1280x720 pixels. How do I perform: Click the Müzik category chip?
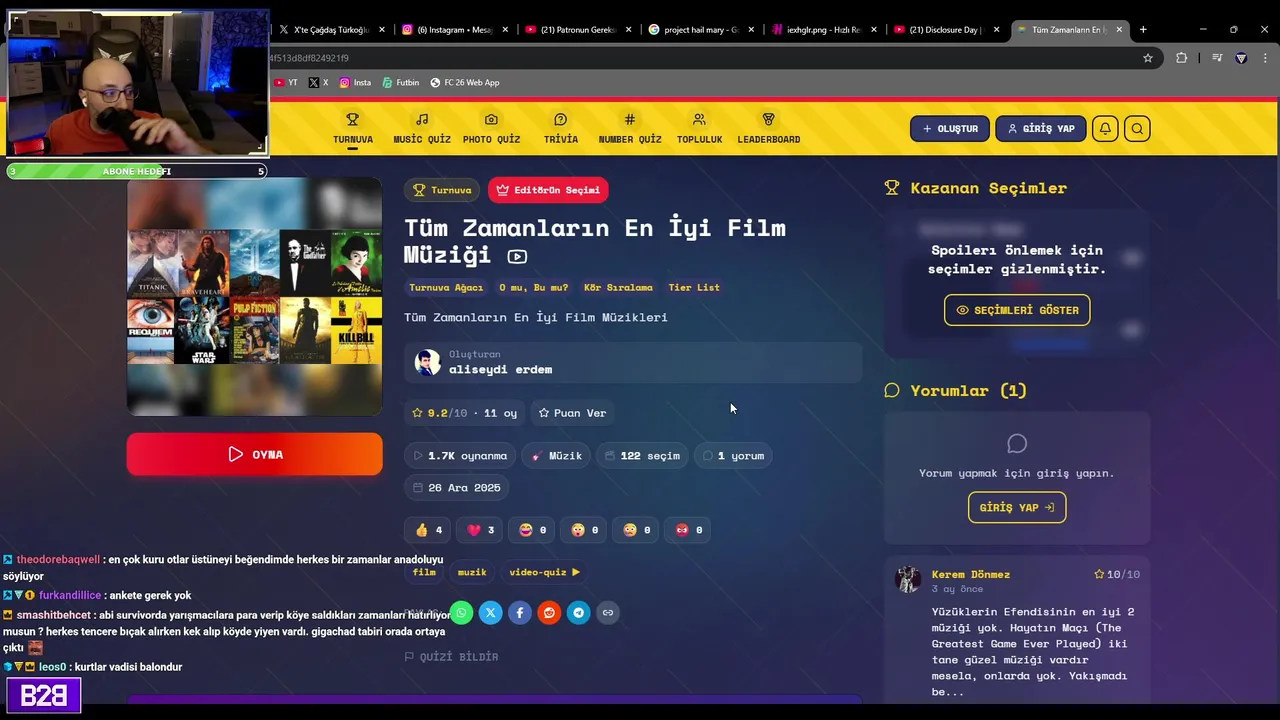point(556,456)
